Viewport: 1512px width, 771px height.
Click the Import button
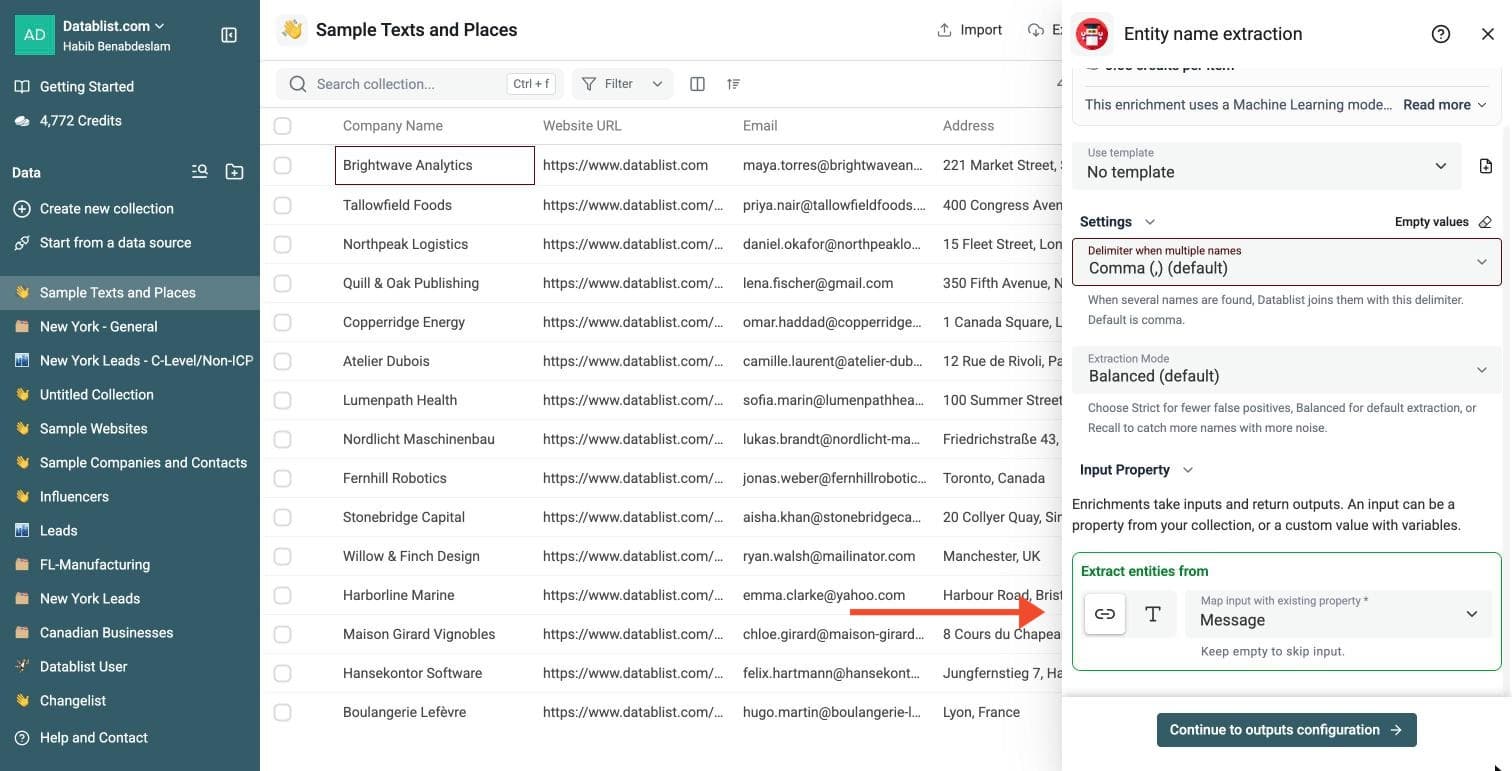click(x=969, y=30)
